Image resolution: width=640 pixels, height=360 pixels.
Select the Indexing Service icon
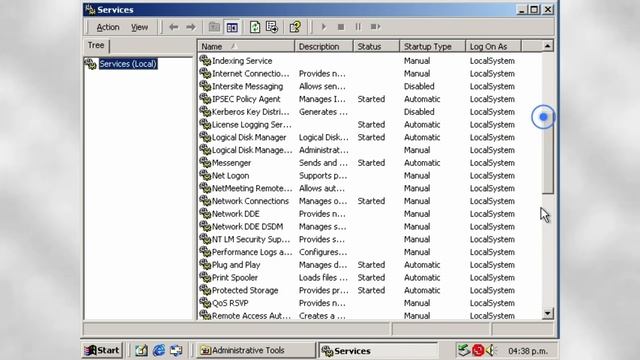pos(205,60)
